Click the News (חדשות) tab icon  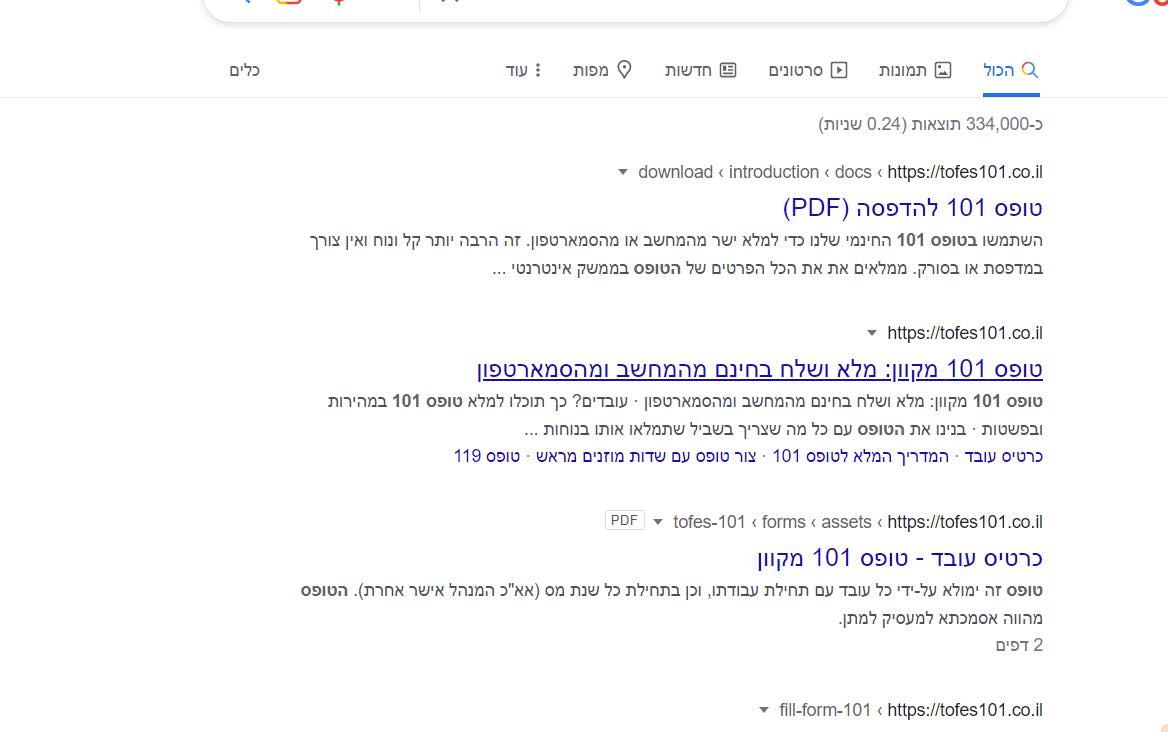(728, 70)
